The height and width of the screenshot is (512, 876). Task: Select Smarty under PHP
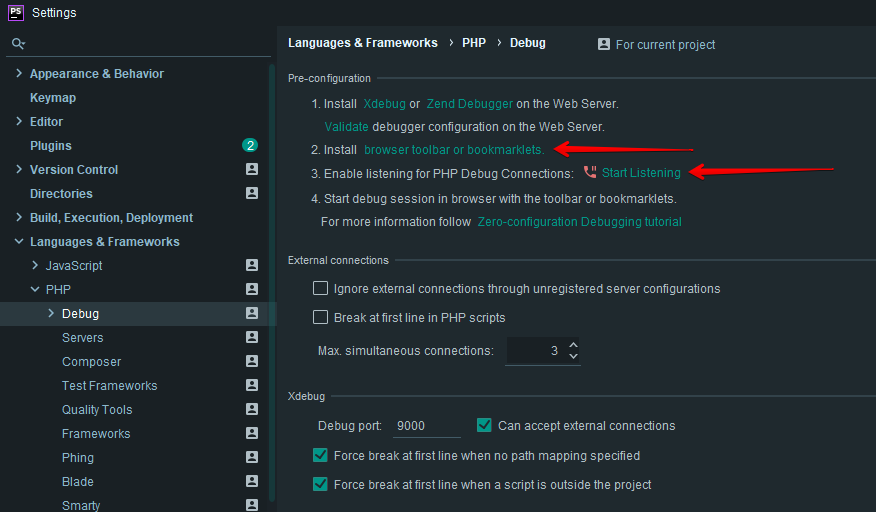click(x=81, y=505)
